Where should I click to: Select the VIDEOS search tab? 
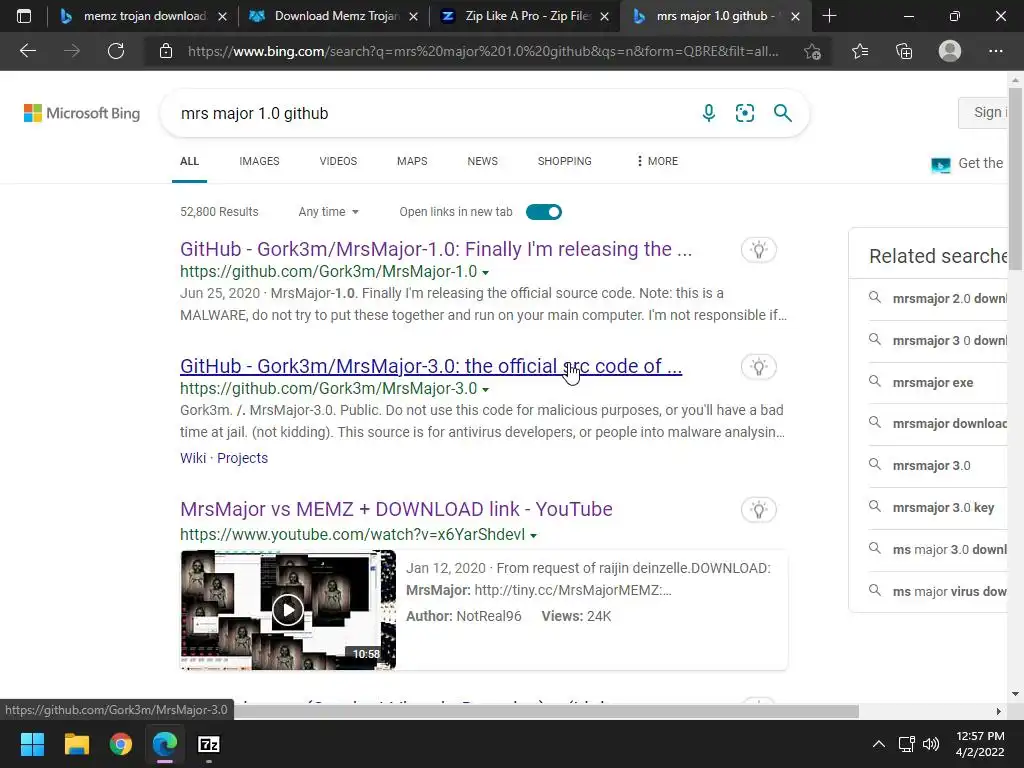(x=338, y=161)
